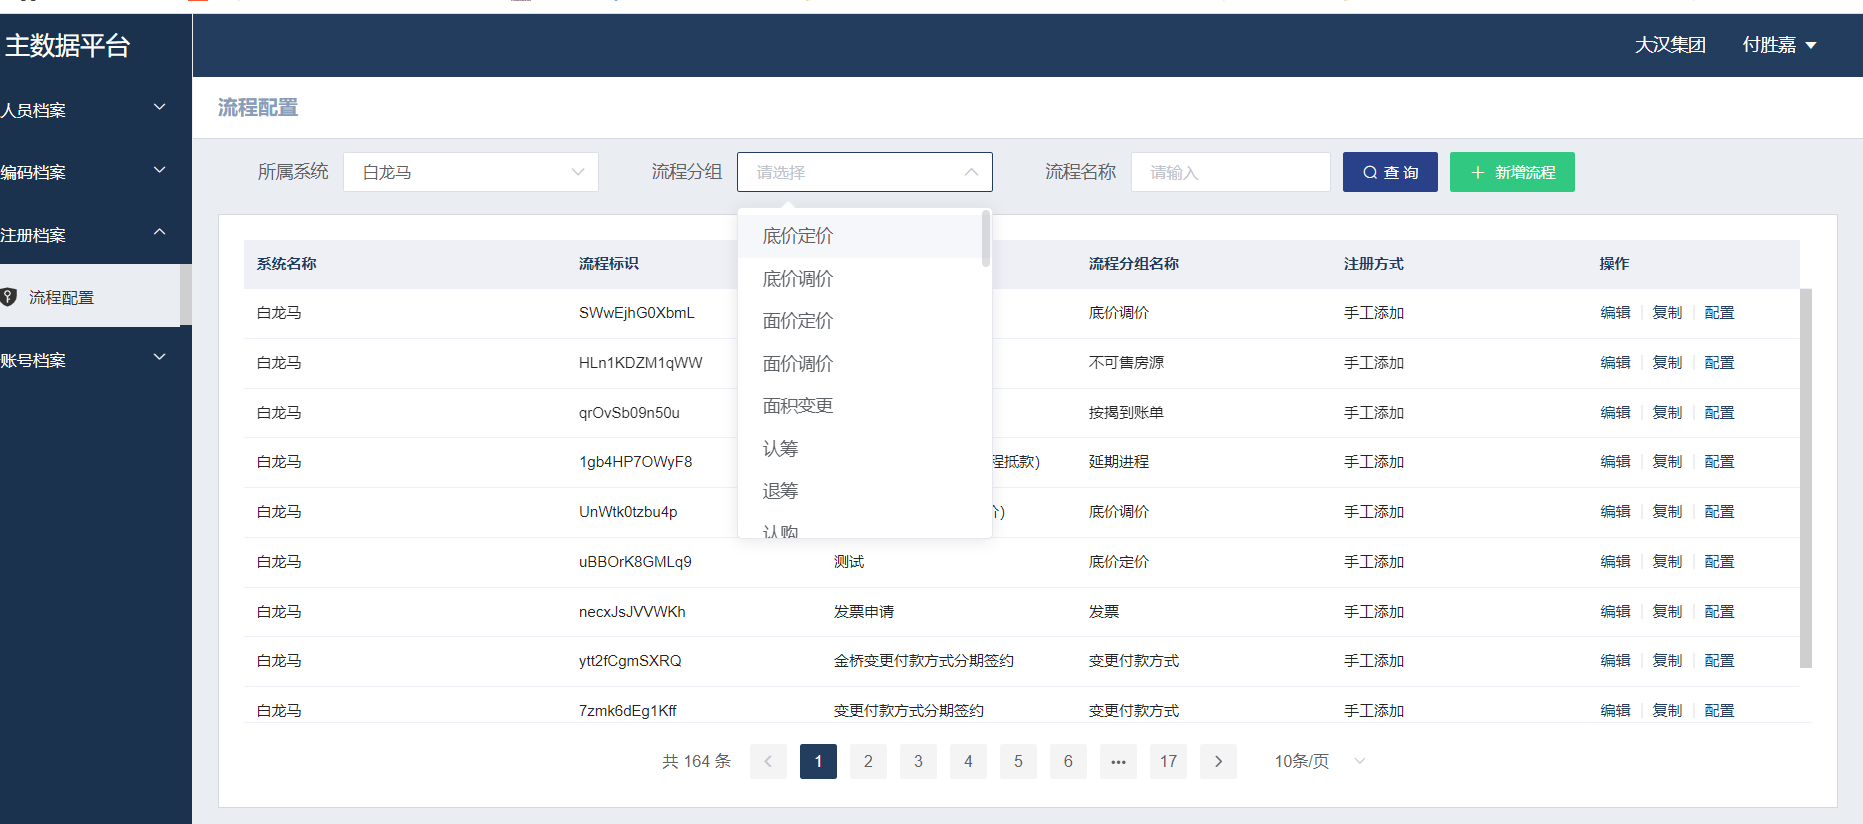Copy the 7zmk6dEg1Kff row
The height and width of the screenshot is (824, 1863).
click(x=1667, y=711)
